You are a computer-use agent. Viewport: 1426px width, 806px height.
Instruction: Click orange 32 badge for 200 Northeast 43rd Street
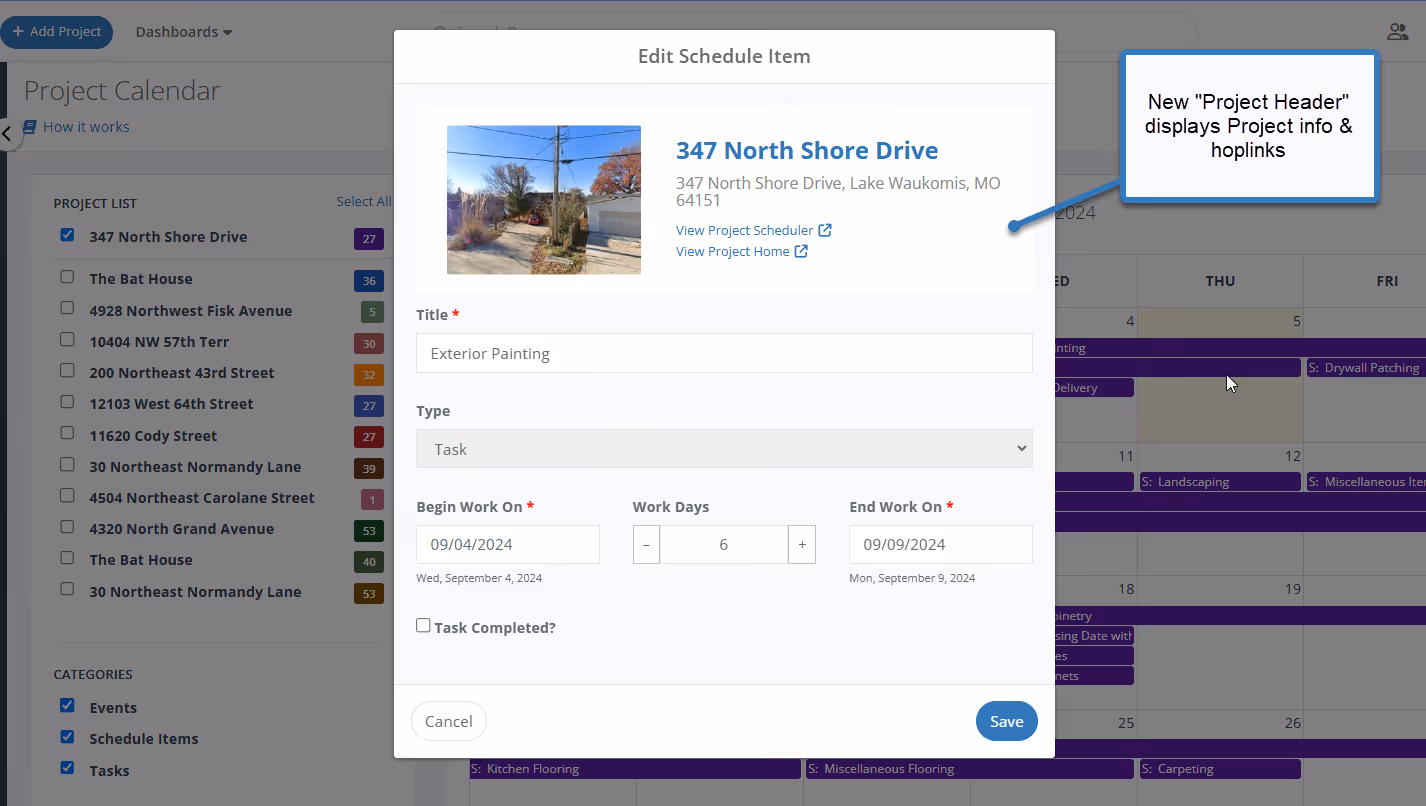[369, 375]
